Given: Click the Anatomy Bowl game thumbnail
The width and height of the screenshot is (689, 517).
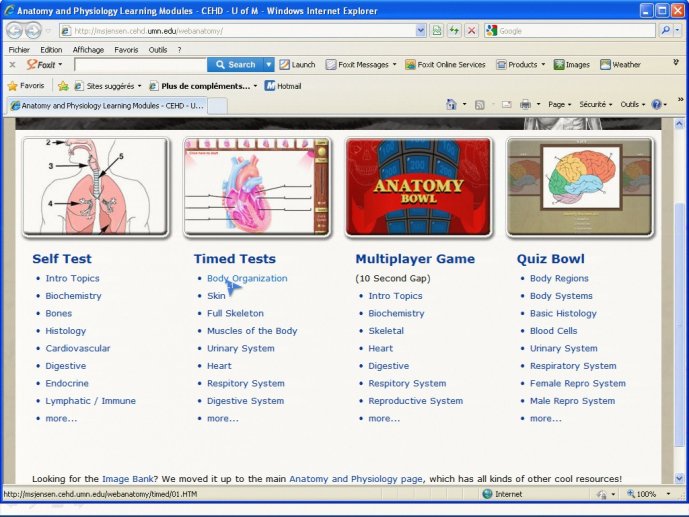Looking at the screenshot, I should [x=419, y=188].
